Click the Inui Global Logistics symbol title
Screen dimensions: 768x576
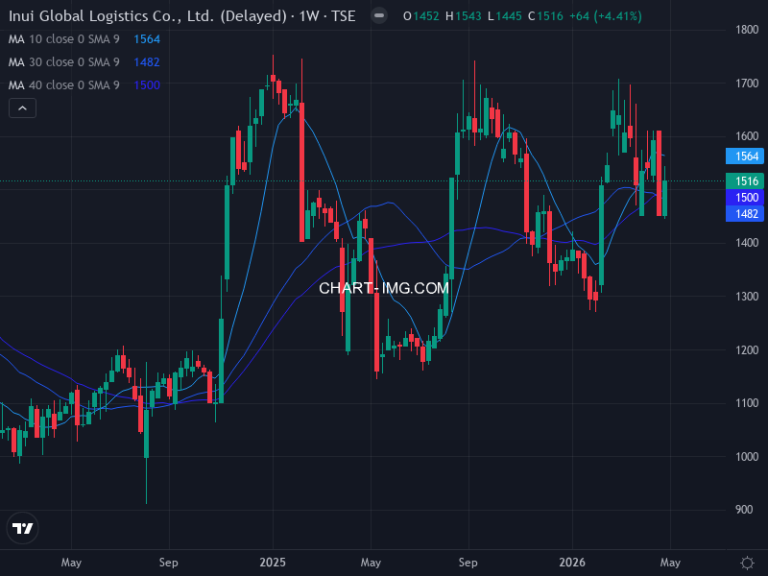[x=182, y=16]
